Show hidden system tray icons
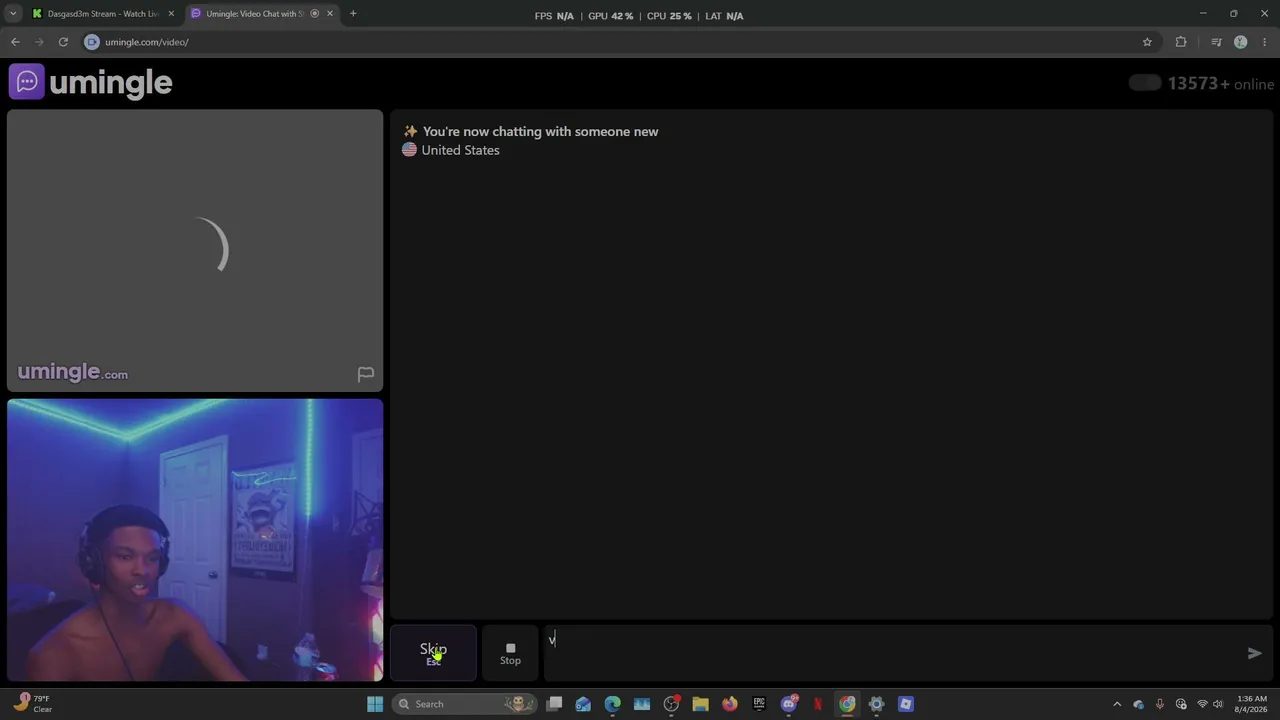Screen dimensions: 1280x720 (1117, 704)
